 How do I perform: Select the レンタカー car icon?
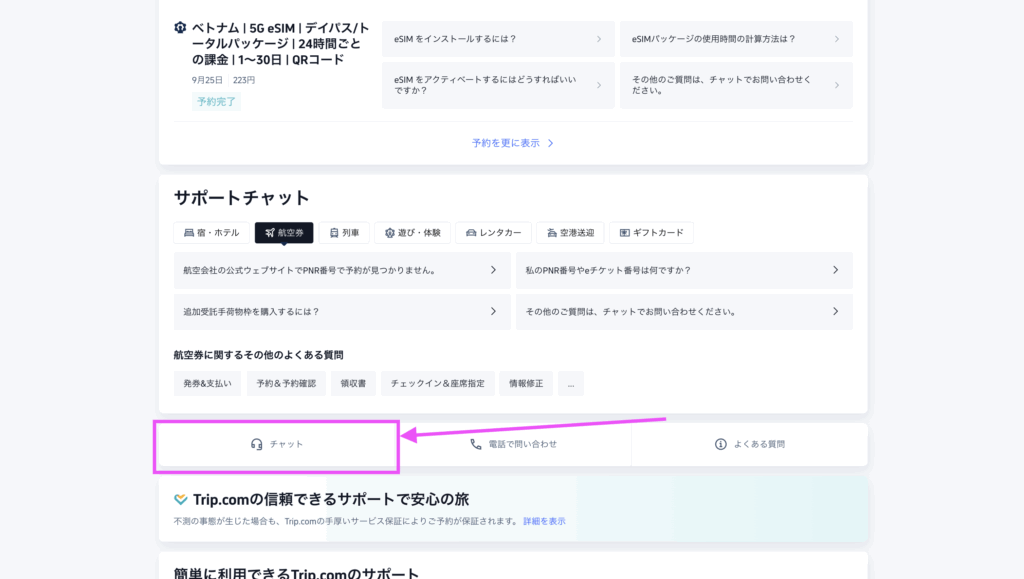tap(468, 232)
